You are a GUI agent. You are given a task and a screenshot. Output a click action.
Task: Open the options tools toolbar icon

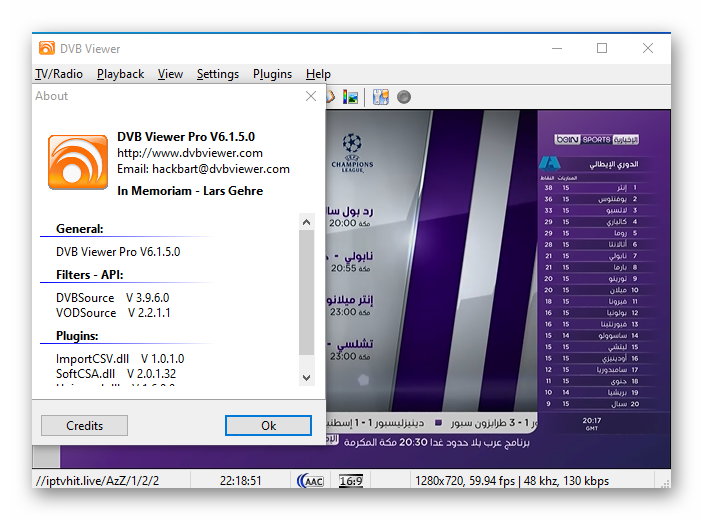381,97
